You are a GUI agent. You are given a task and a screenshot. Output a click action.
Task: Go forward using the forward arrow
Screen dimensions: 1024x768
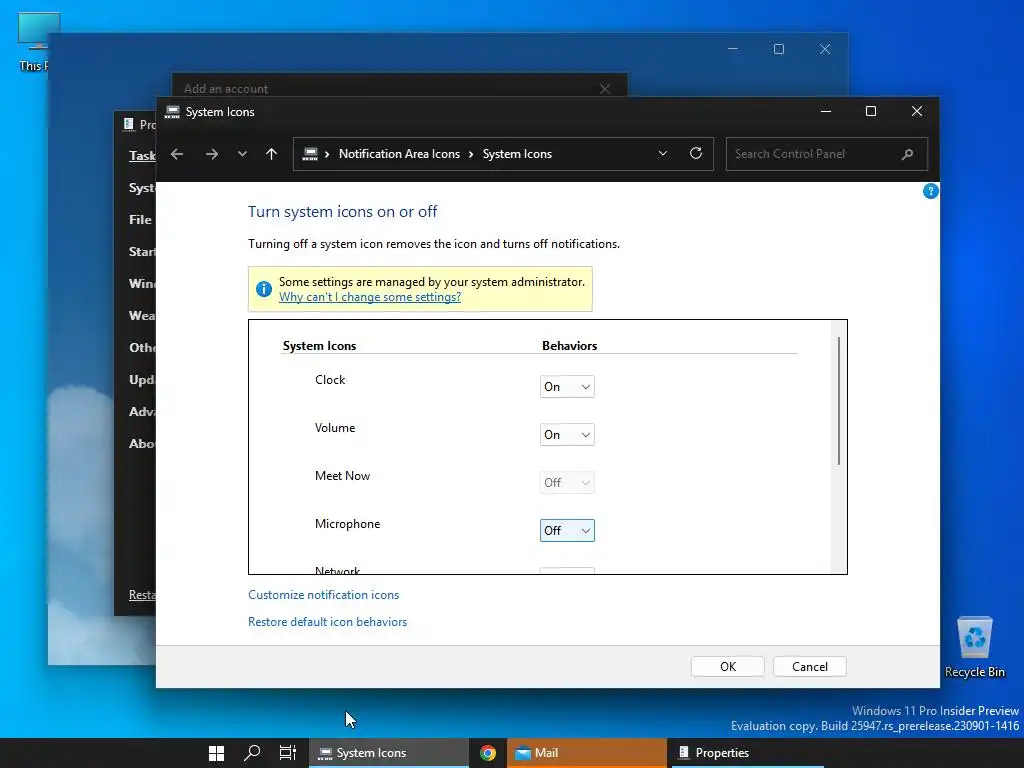(212, 154)
